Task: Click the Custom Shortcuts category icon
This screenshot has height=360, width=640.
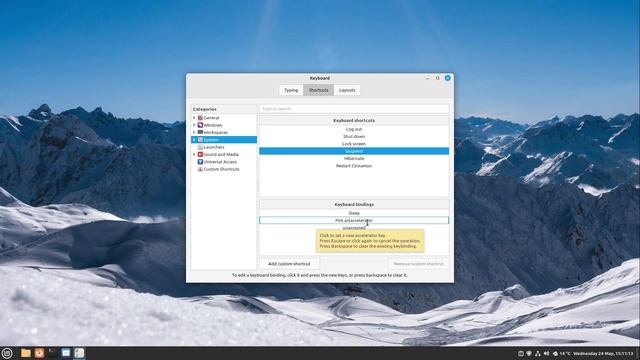Action: (x=200, y=169)
